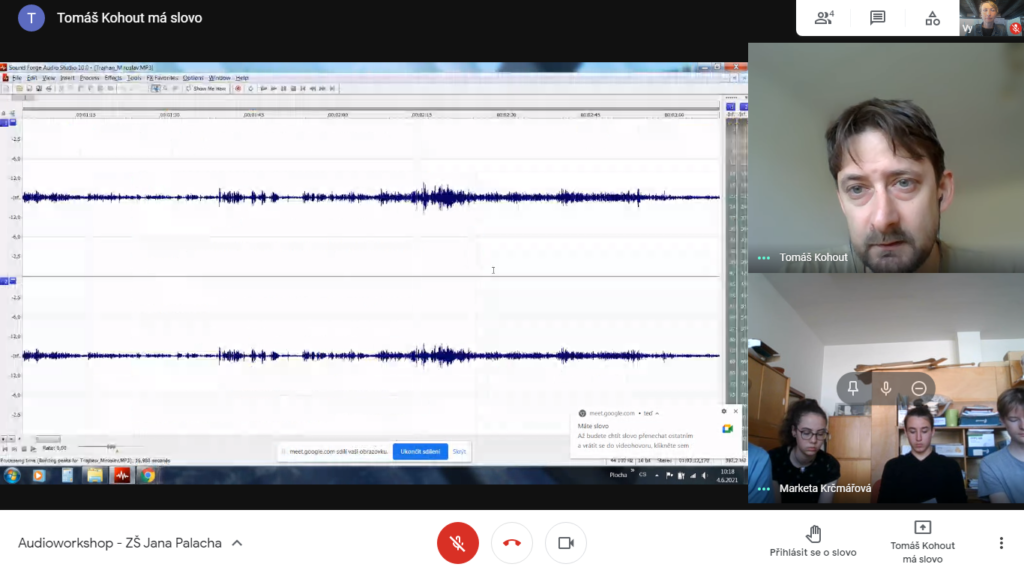
Task: Open the Options menu in Sound Forge
Action: (x=193, y=78)
